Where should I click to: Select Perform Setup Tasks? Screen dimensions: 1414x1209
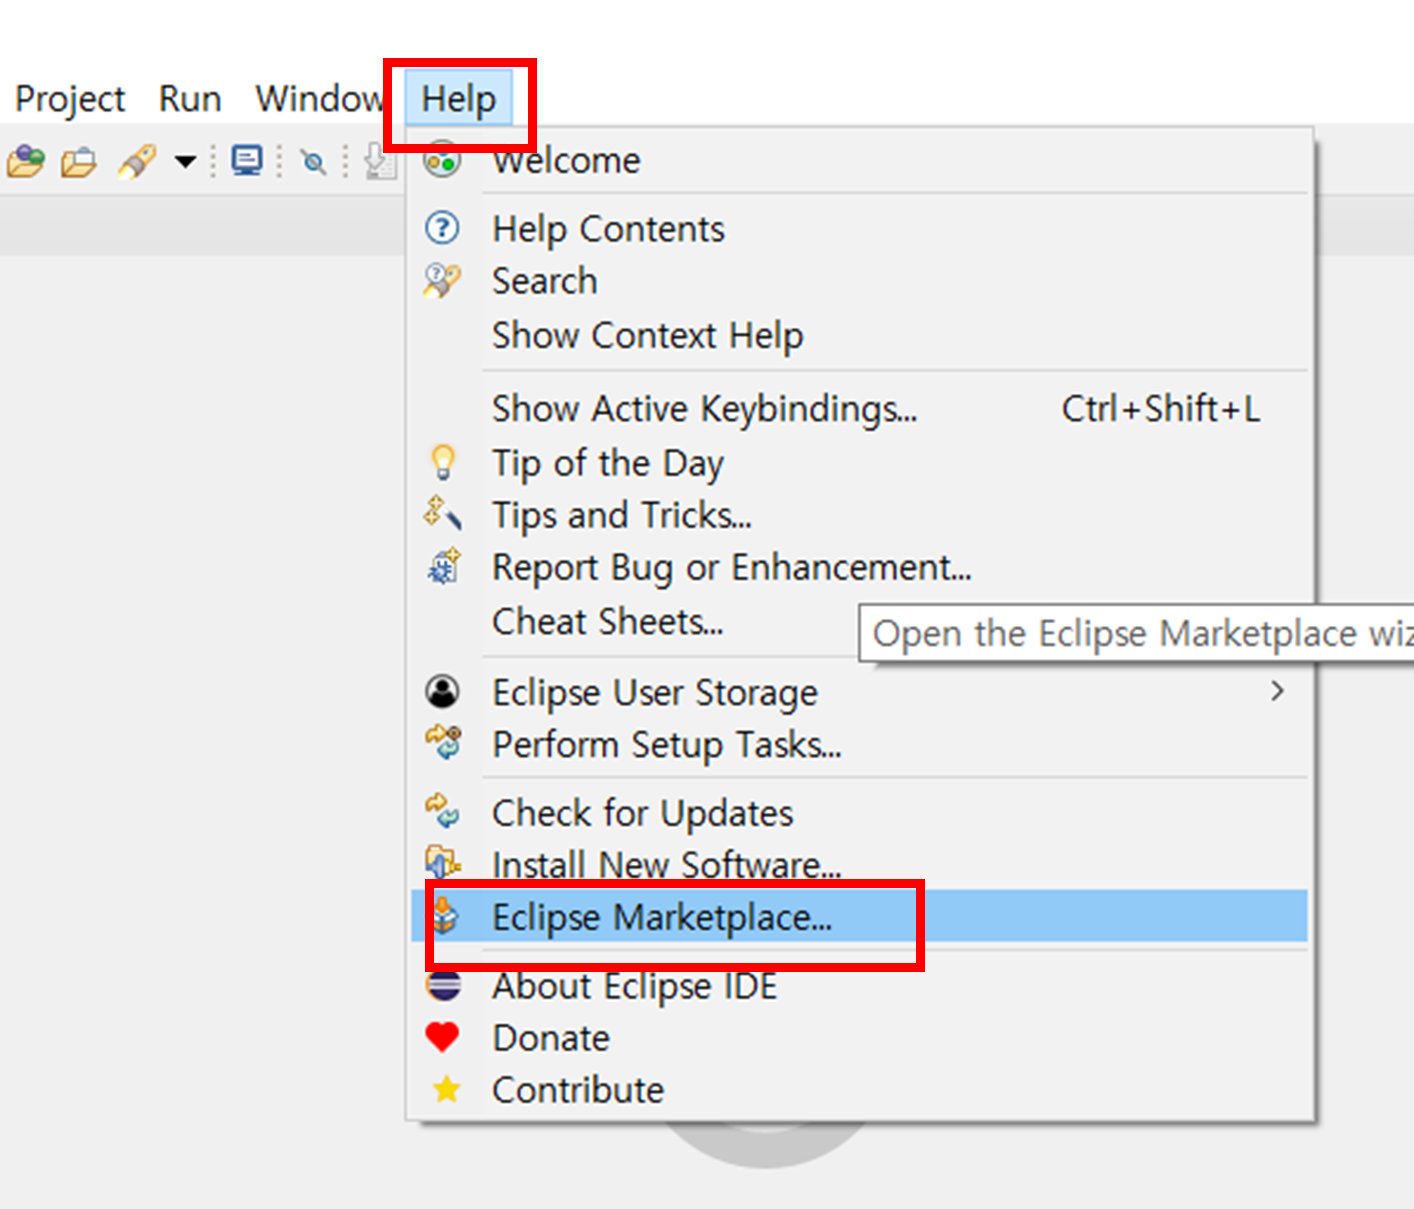858,745
